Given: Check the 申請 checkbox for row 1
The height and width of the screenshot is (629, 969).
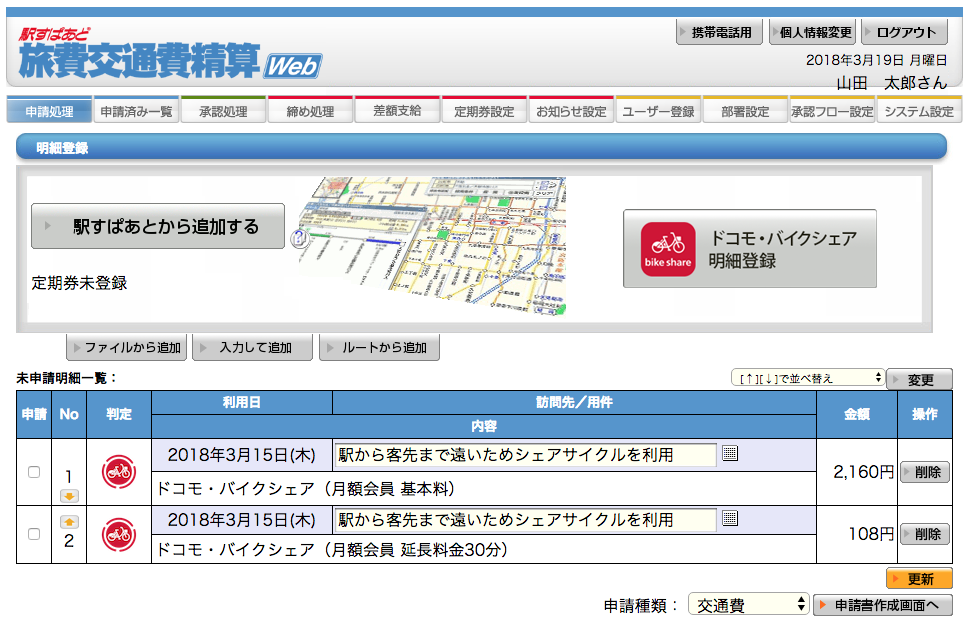Looking at the screenshot, I should (34, 471).
